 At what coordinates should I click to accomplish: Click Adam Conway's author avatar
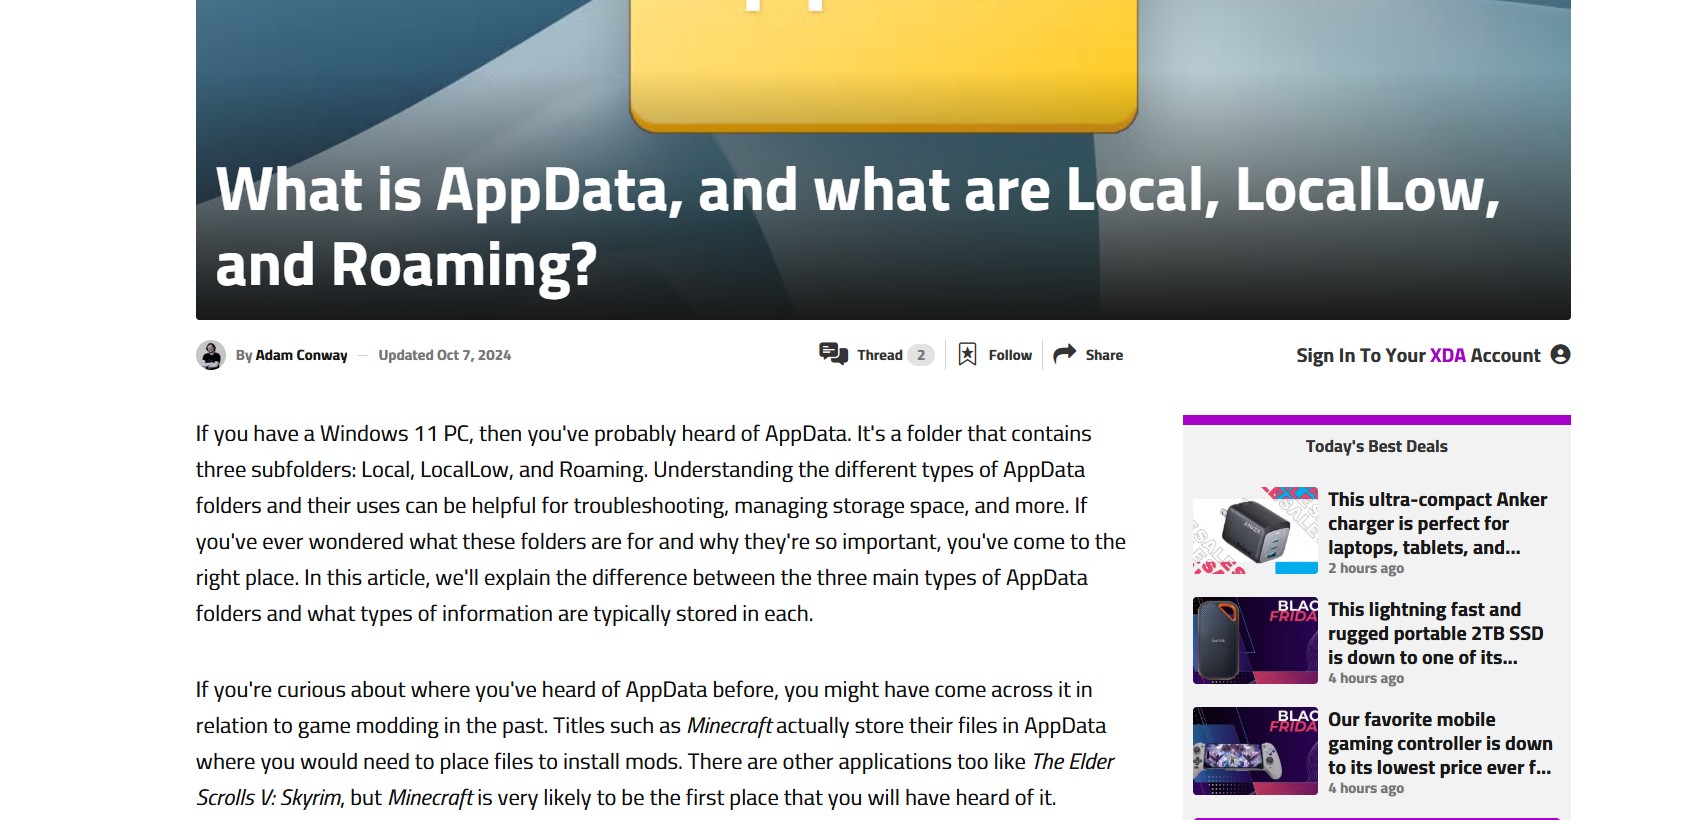[x=211, y=355]
